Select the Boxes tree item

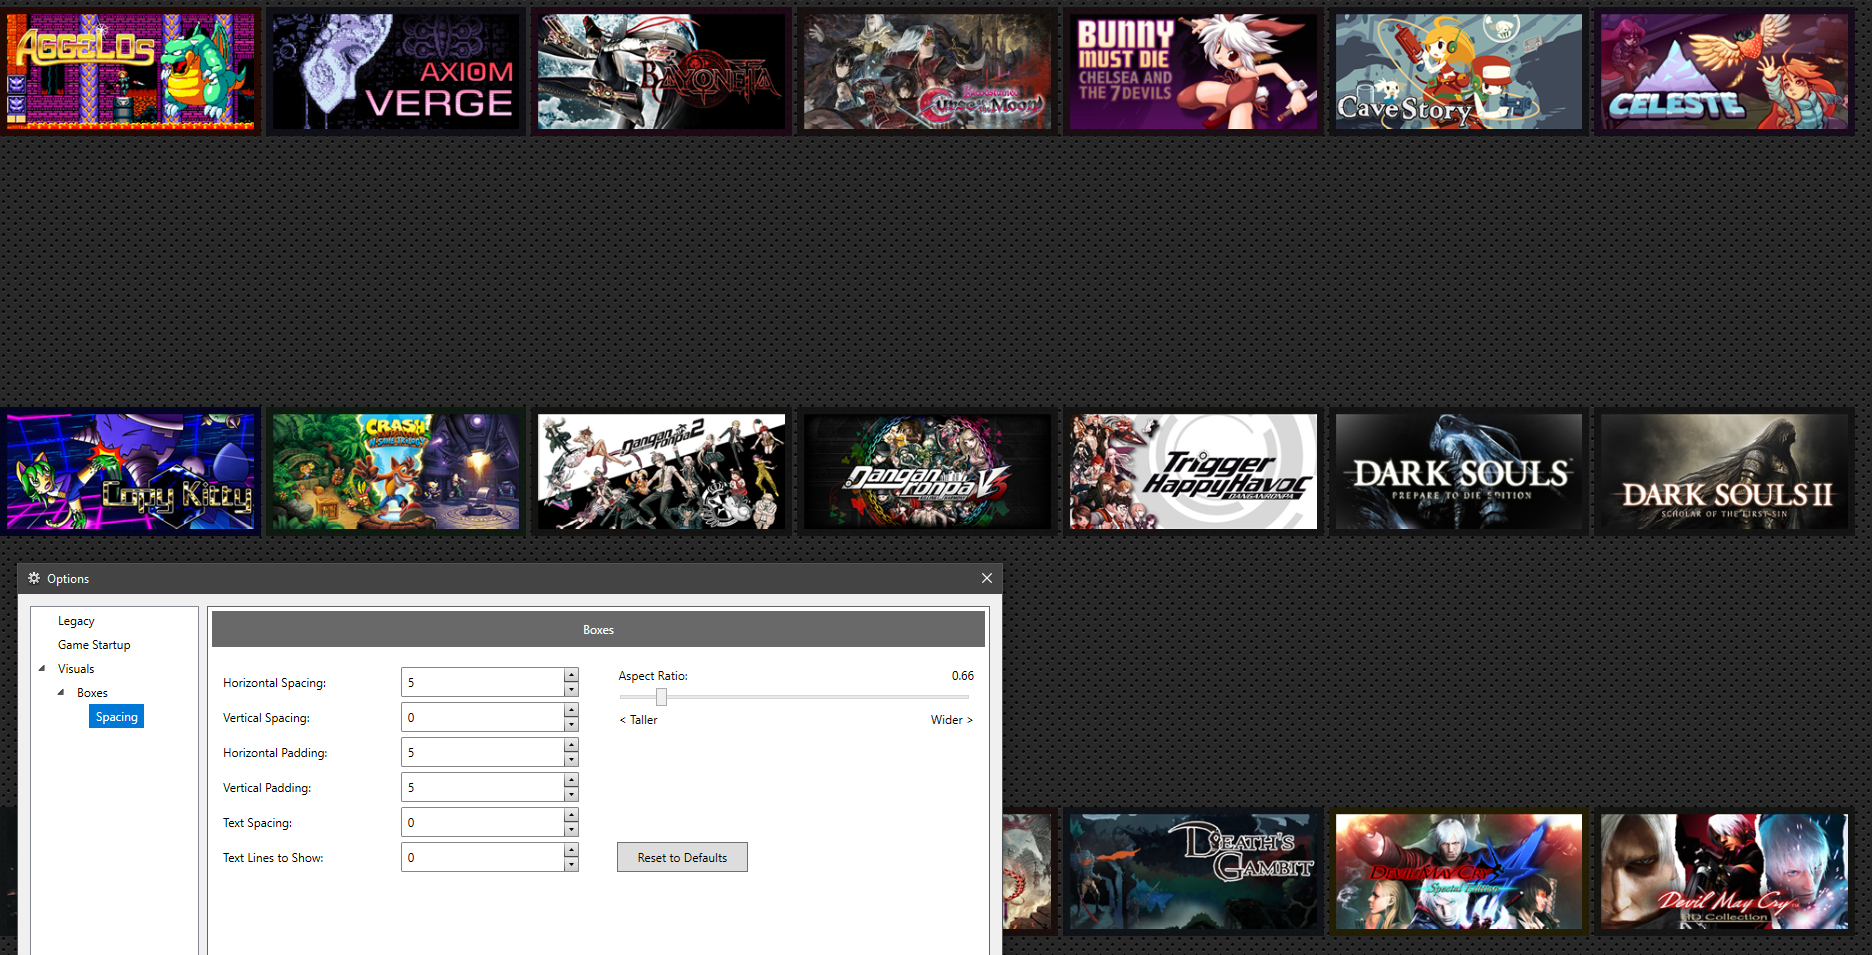92,693
